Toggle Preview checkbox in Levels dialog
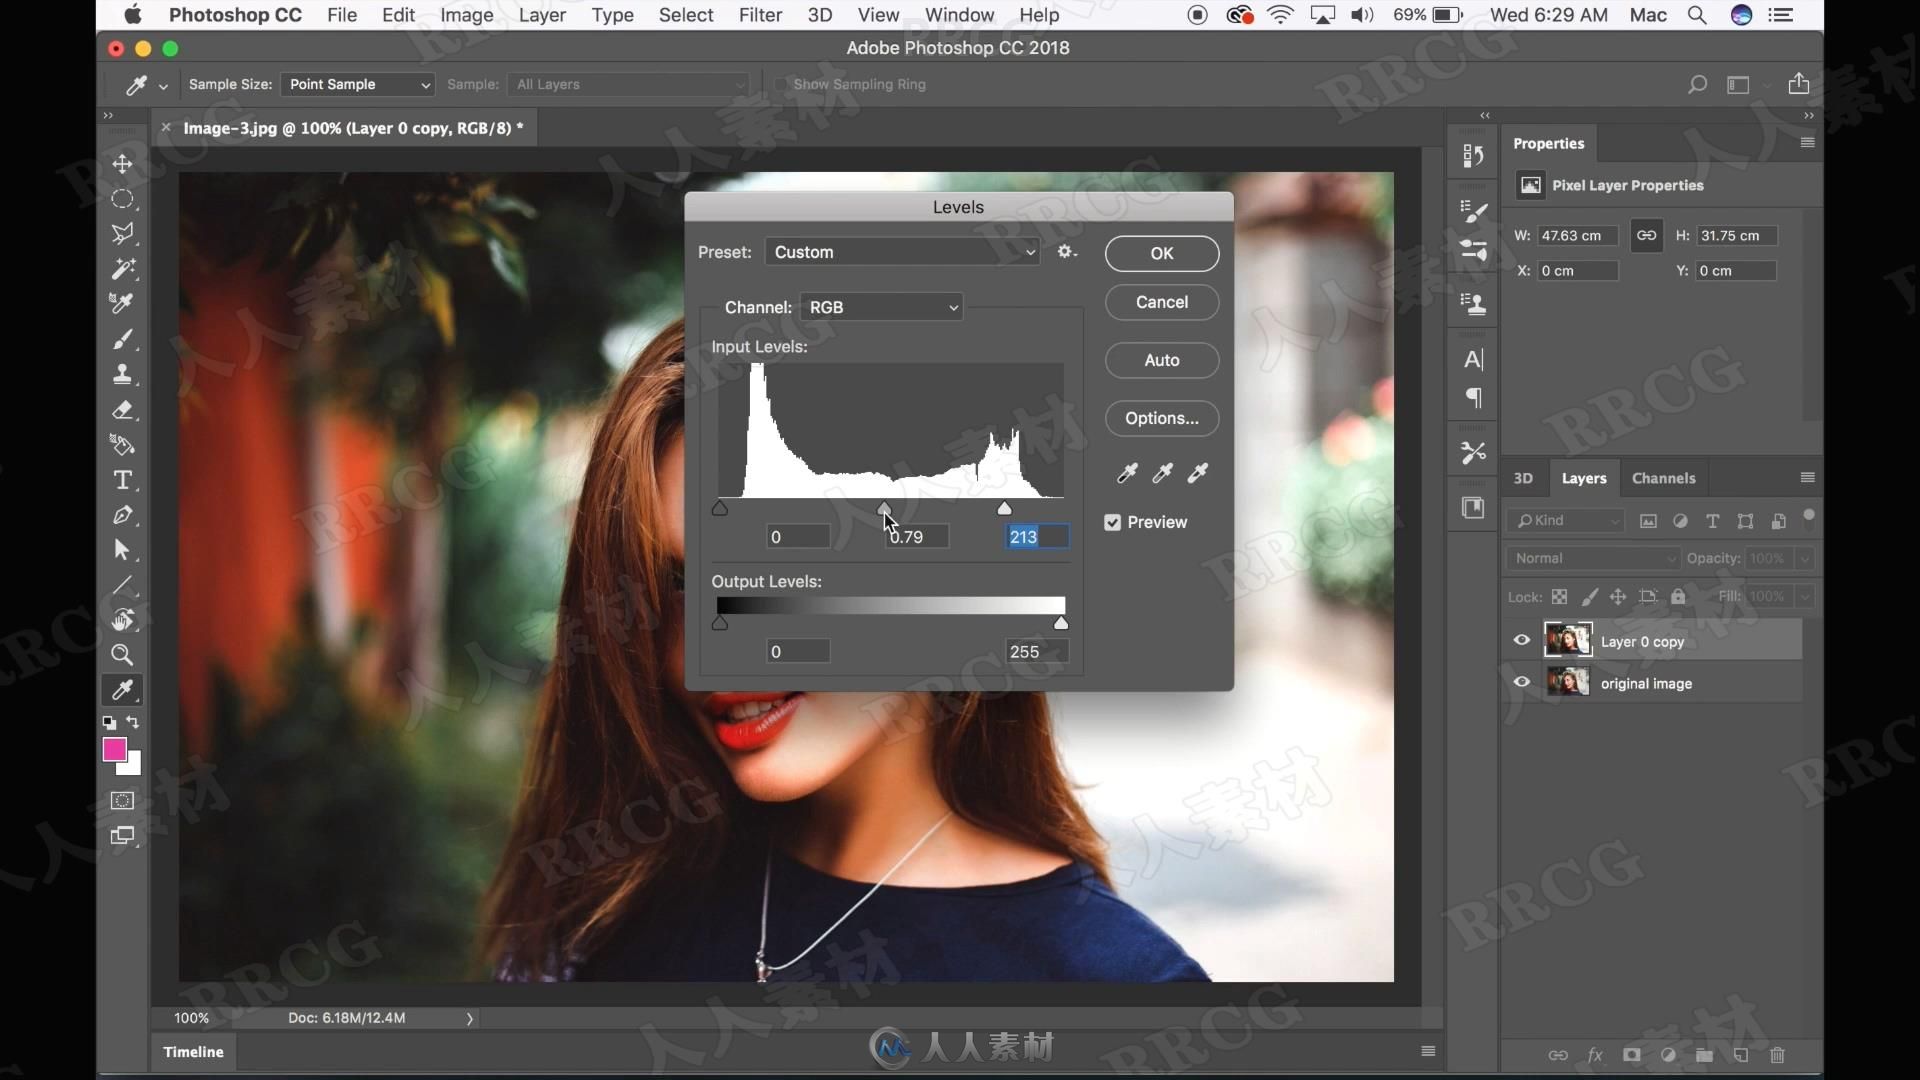Screen dimensions: 1920x1080 click(1112, 521)
